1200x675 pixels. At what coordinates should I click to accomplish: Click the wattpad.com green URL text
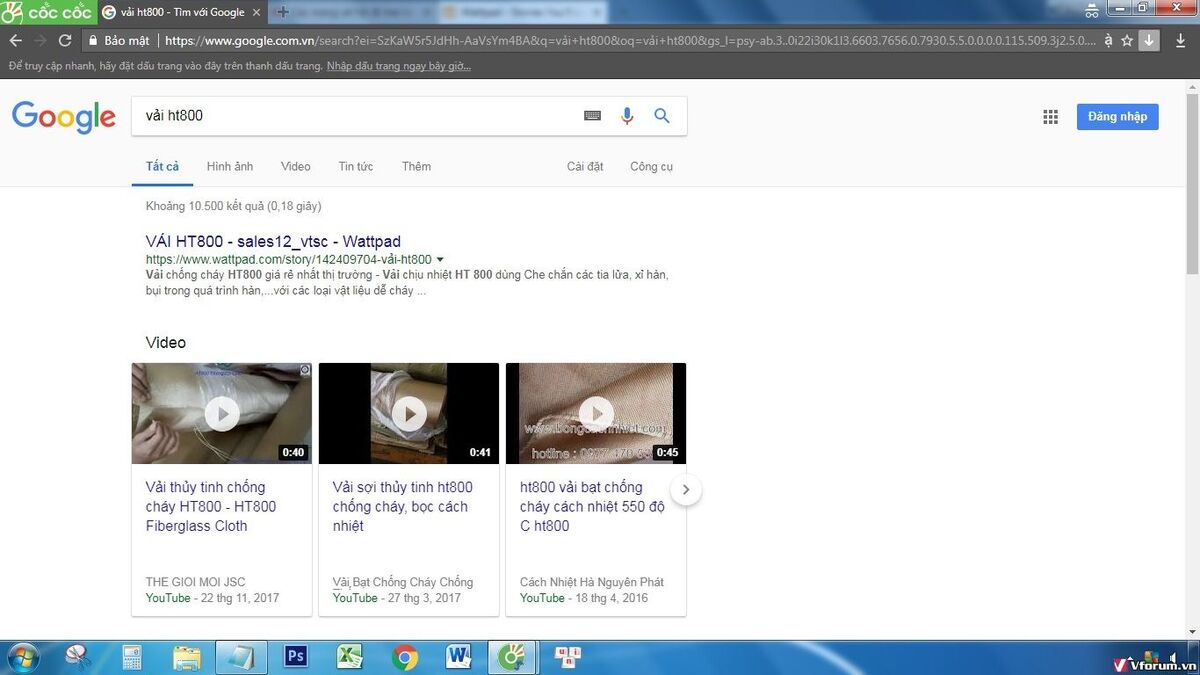(x=289, y=260)
